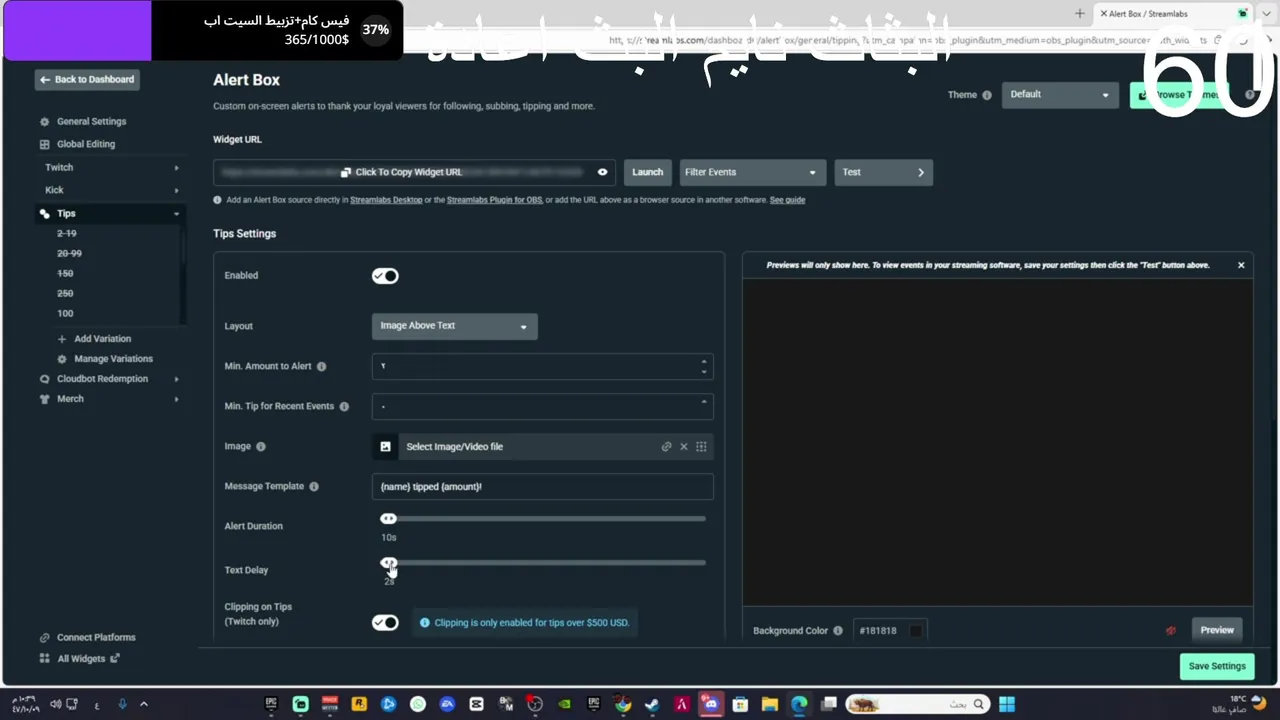Open the media gallery grid icon
This screenshot has height=720, width=1280.
pos(701,447)
